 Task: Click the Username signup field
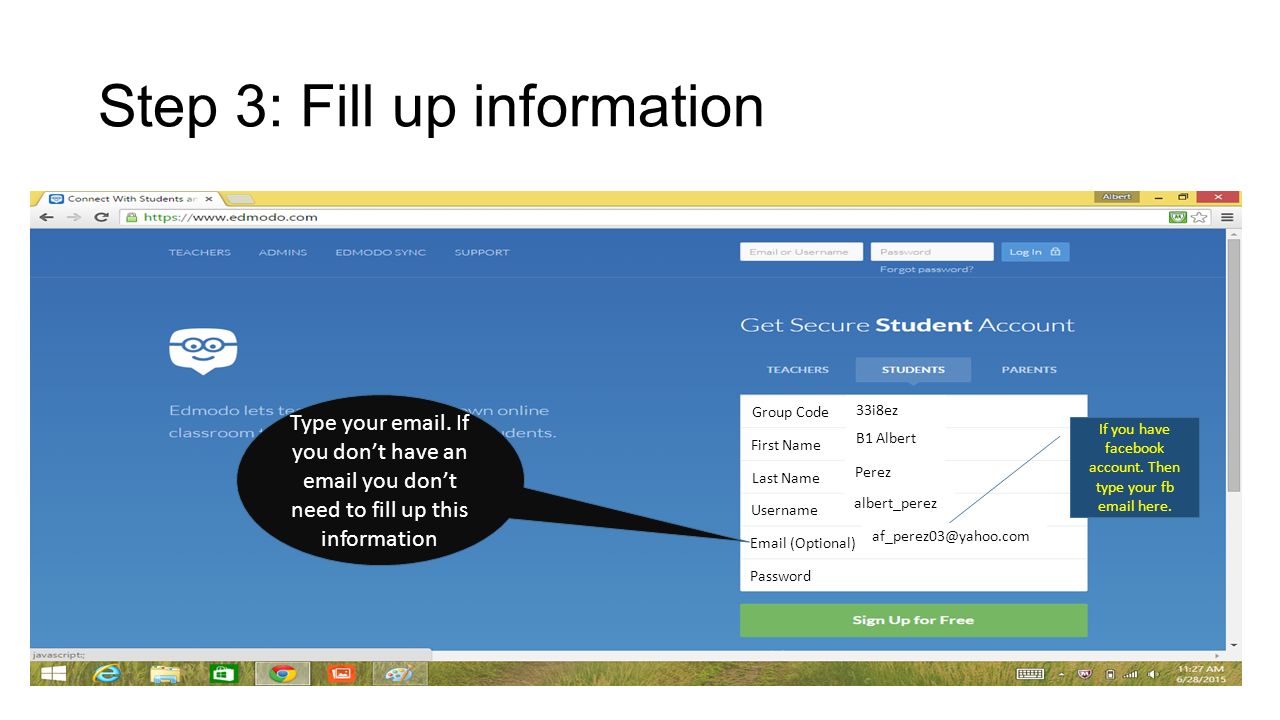(x=913, y=509)
